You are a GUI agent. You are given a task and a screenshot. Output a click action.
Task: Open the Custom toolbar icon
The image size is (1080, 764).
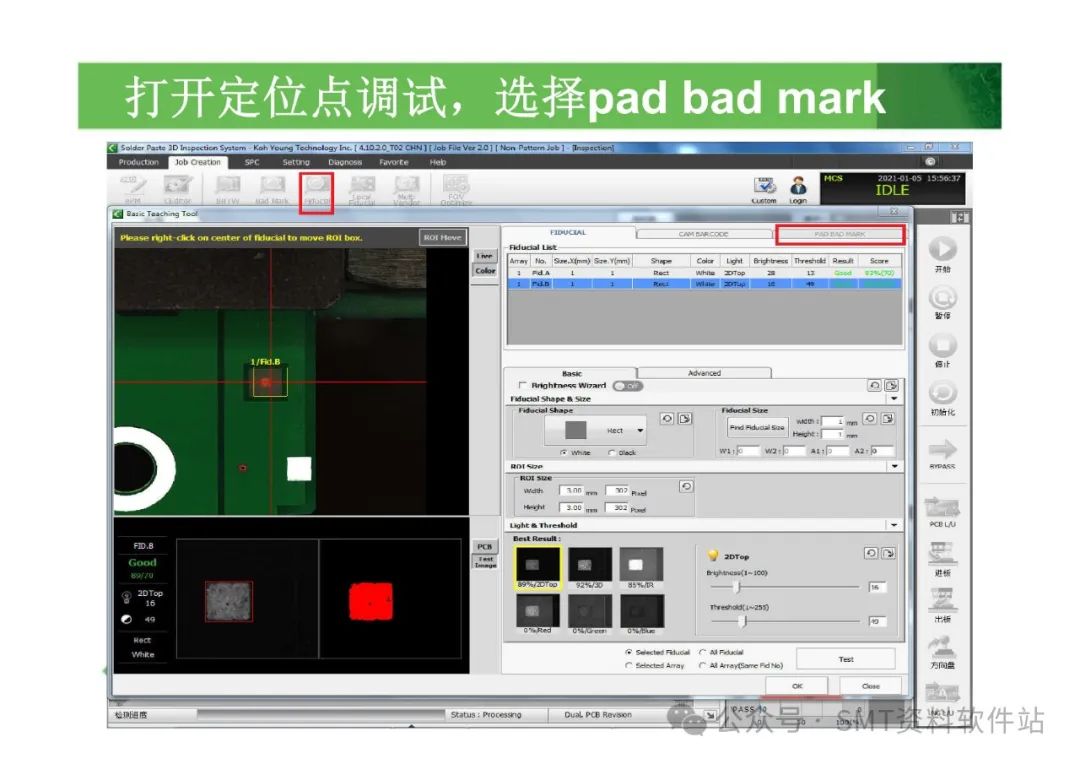764,190
